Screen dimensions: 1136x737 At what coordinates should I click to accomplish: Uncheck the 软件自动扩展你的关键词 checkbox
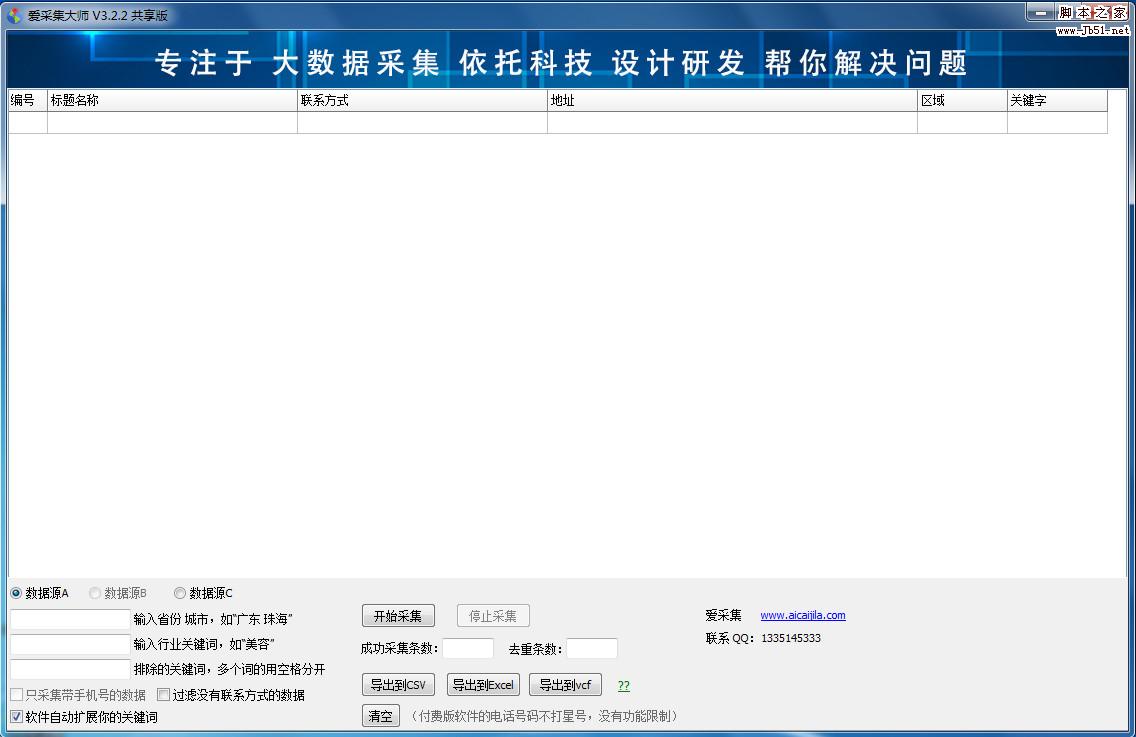(x=16, y=716)
